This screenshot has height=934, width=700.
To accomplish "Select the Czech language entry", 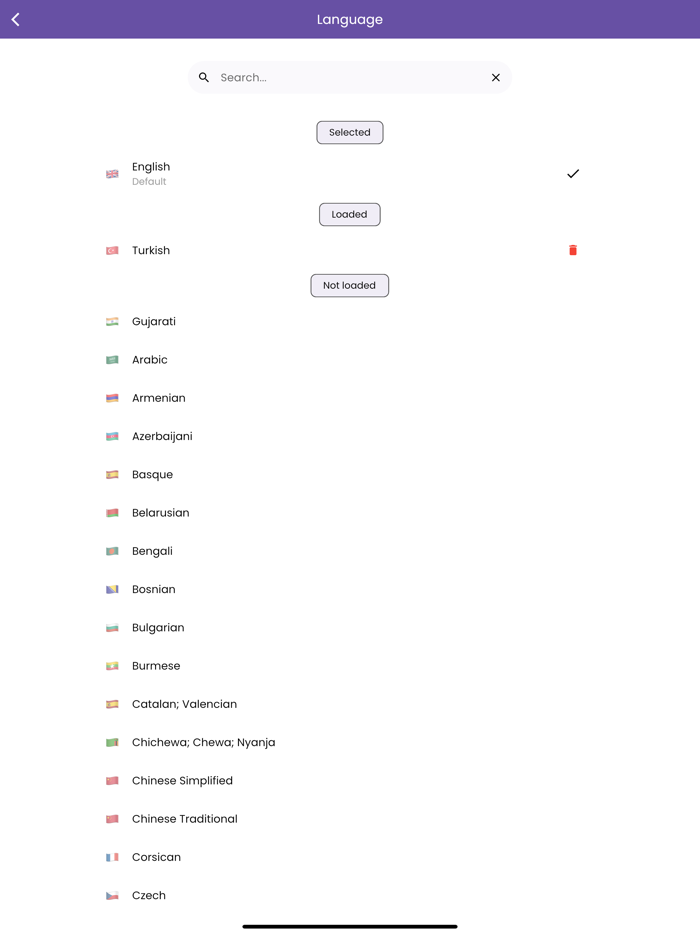I will [x=148, y=895].
